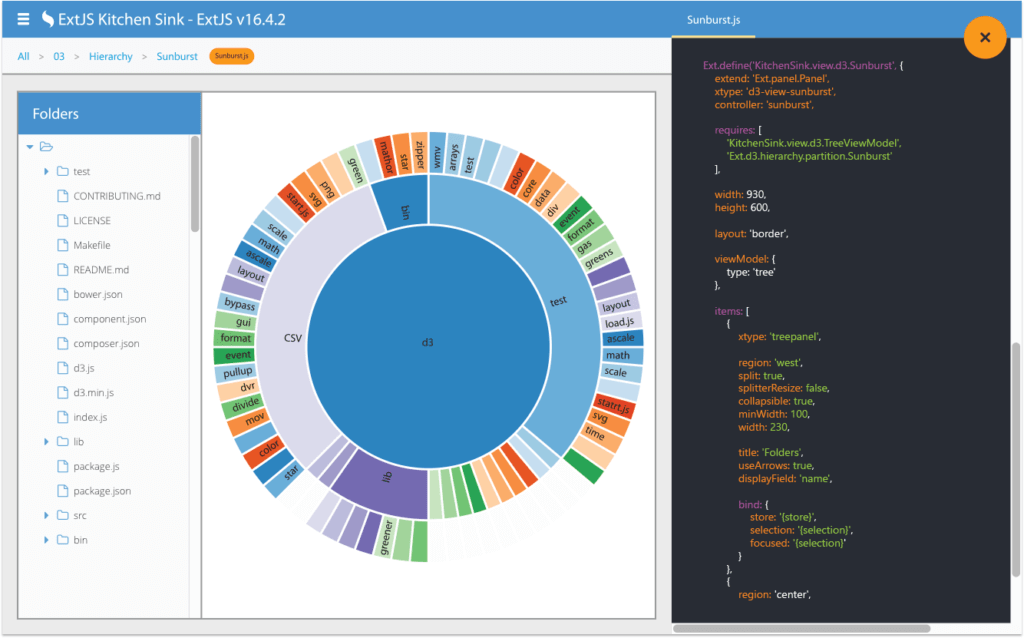Viewport: 1024px width, 638px height.
Task: Expand the test folder node
Action: point(46,171)
